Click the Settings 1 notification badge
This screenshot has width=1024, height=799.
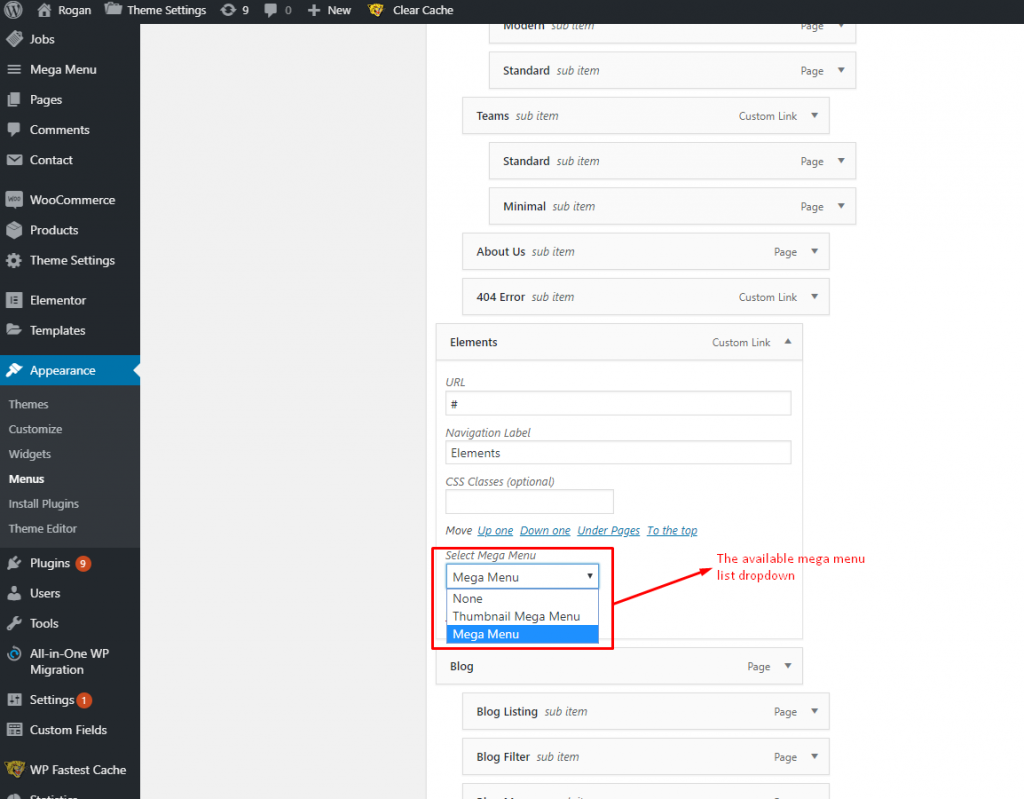[84, 700]
